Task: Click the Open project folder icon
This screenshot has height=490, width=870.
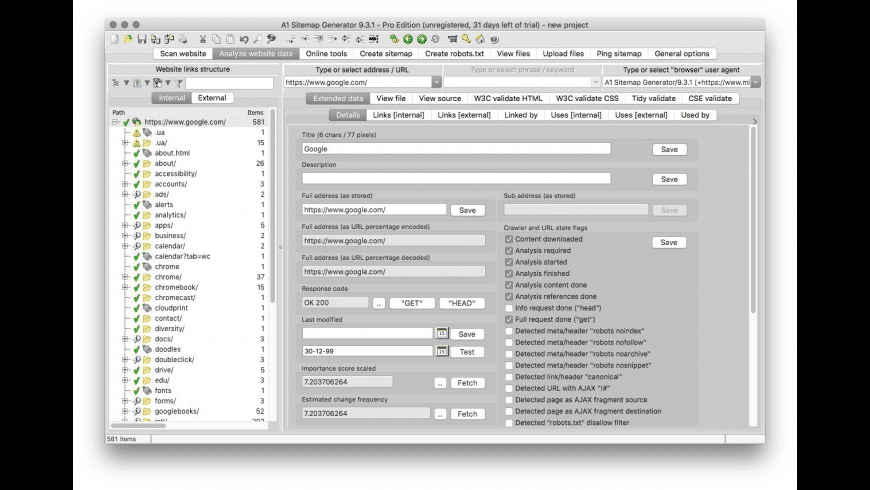Action: tap(128, 39)
